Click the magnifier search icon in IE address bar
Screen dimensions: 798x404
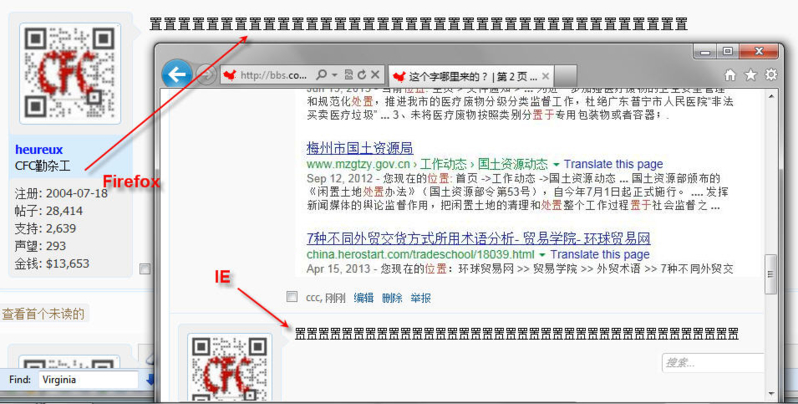point(321,75)
